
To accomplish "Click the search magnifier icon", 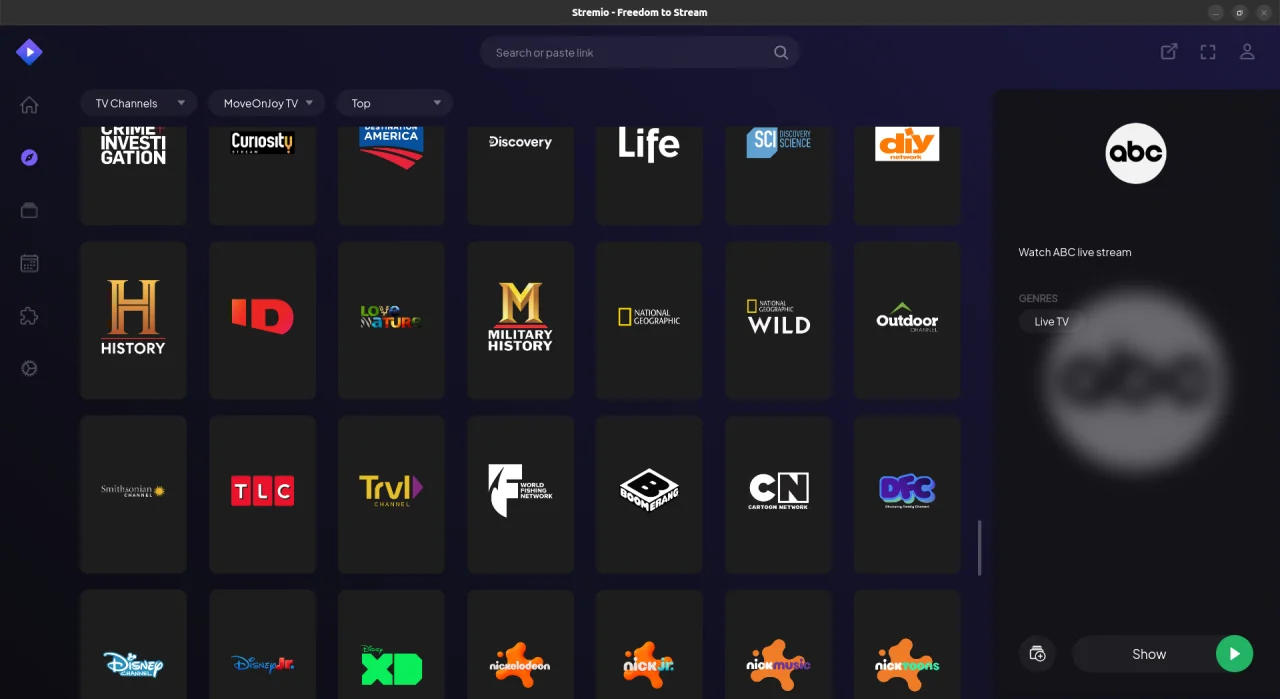I will pos(781,53).
